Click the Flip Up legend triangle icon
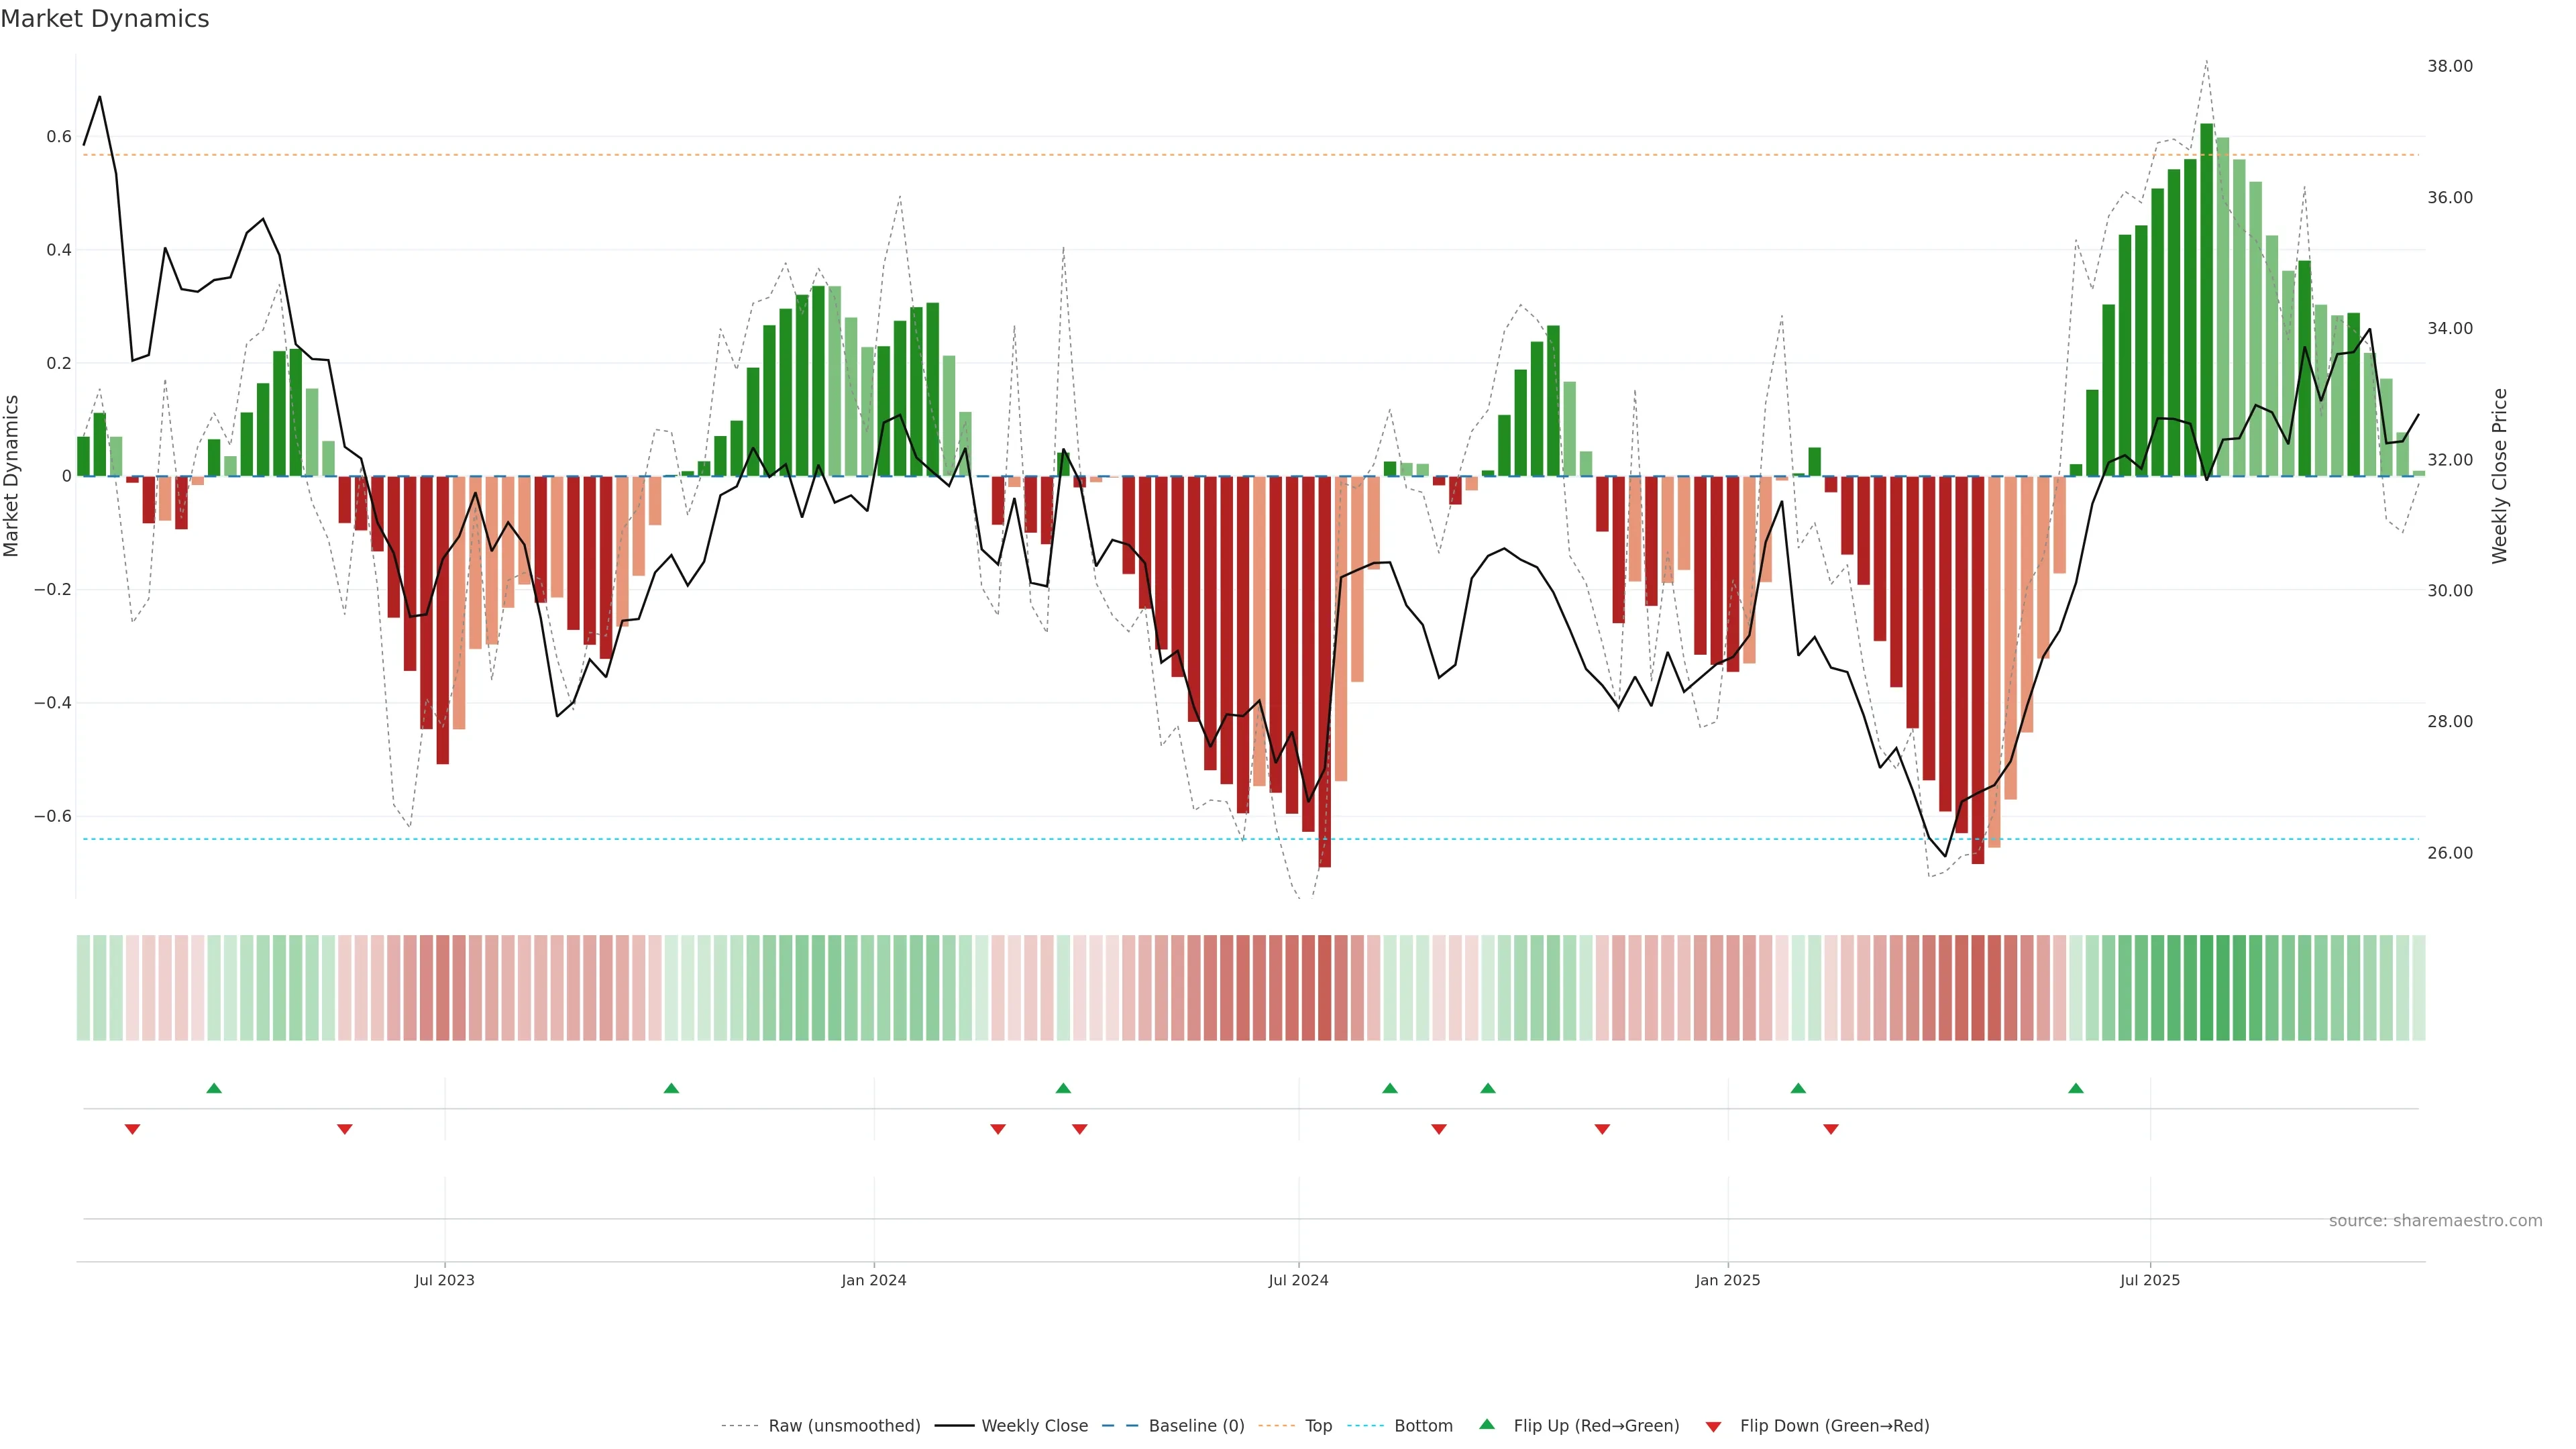The width and height of the screenshot is (2576, 1449). (x=1487, y=1424)
